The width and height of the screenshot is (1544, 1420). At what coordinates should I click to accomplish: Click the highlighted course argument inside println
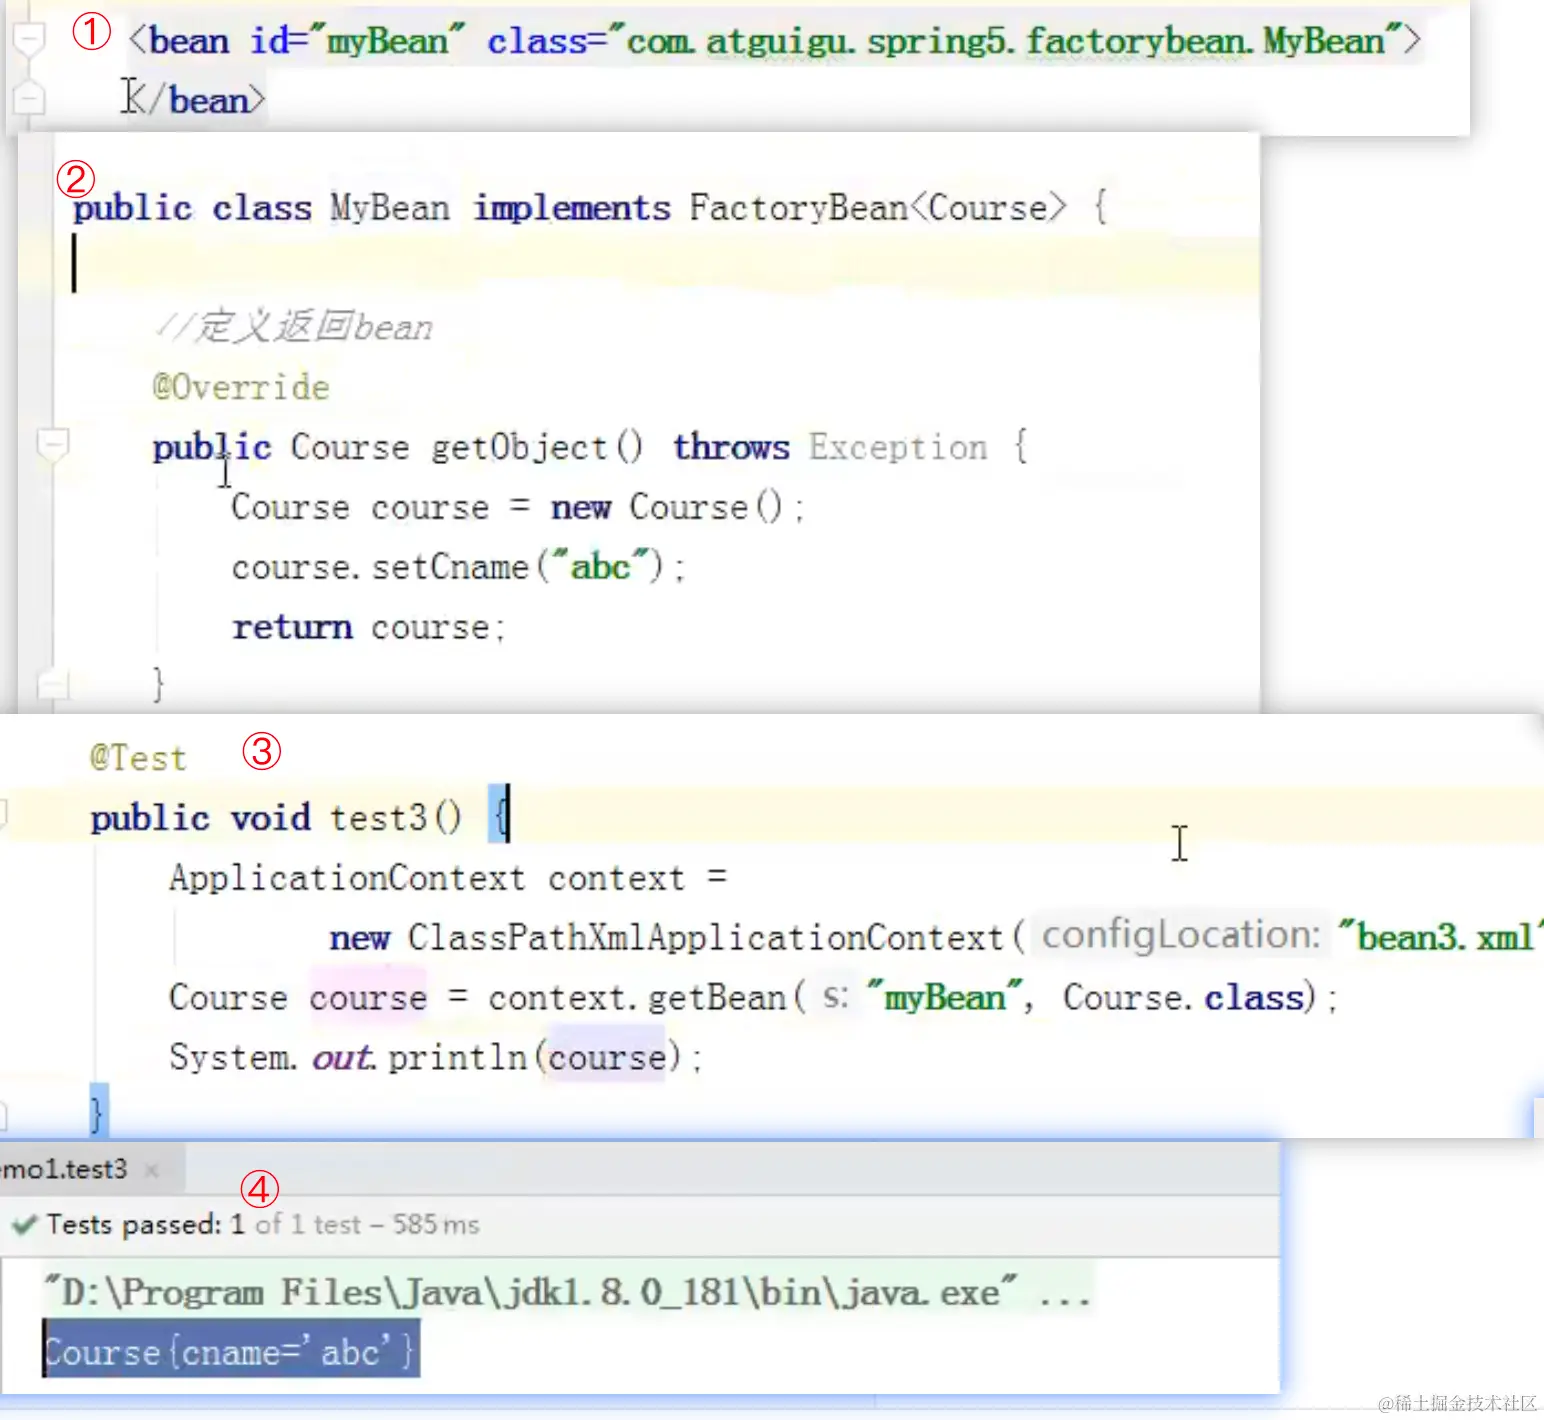(x=607, y=1058)
